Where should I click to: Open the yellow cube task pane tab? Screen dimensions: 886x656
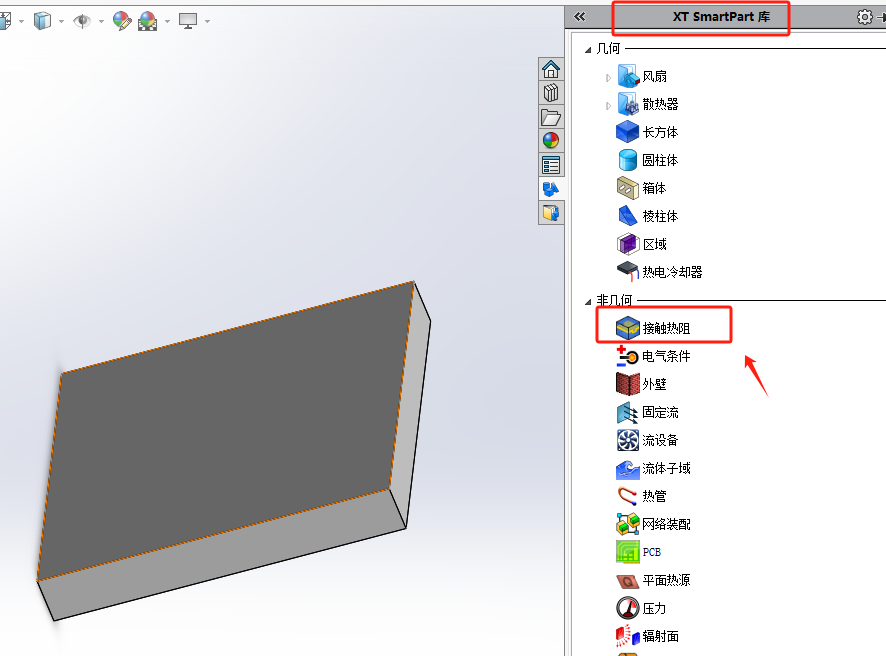(551, 213)
